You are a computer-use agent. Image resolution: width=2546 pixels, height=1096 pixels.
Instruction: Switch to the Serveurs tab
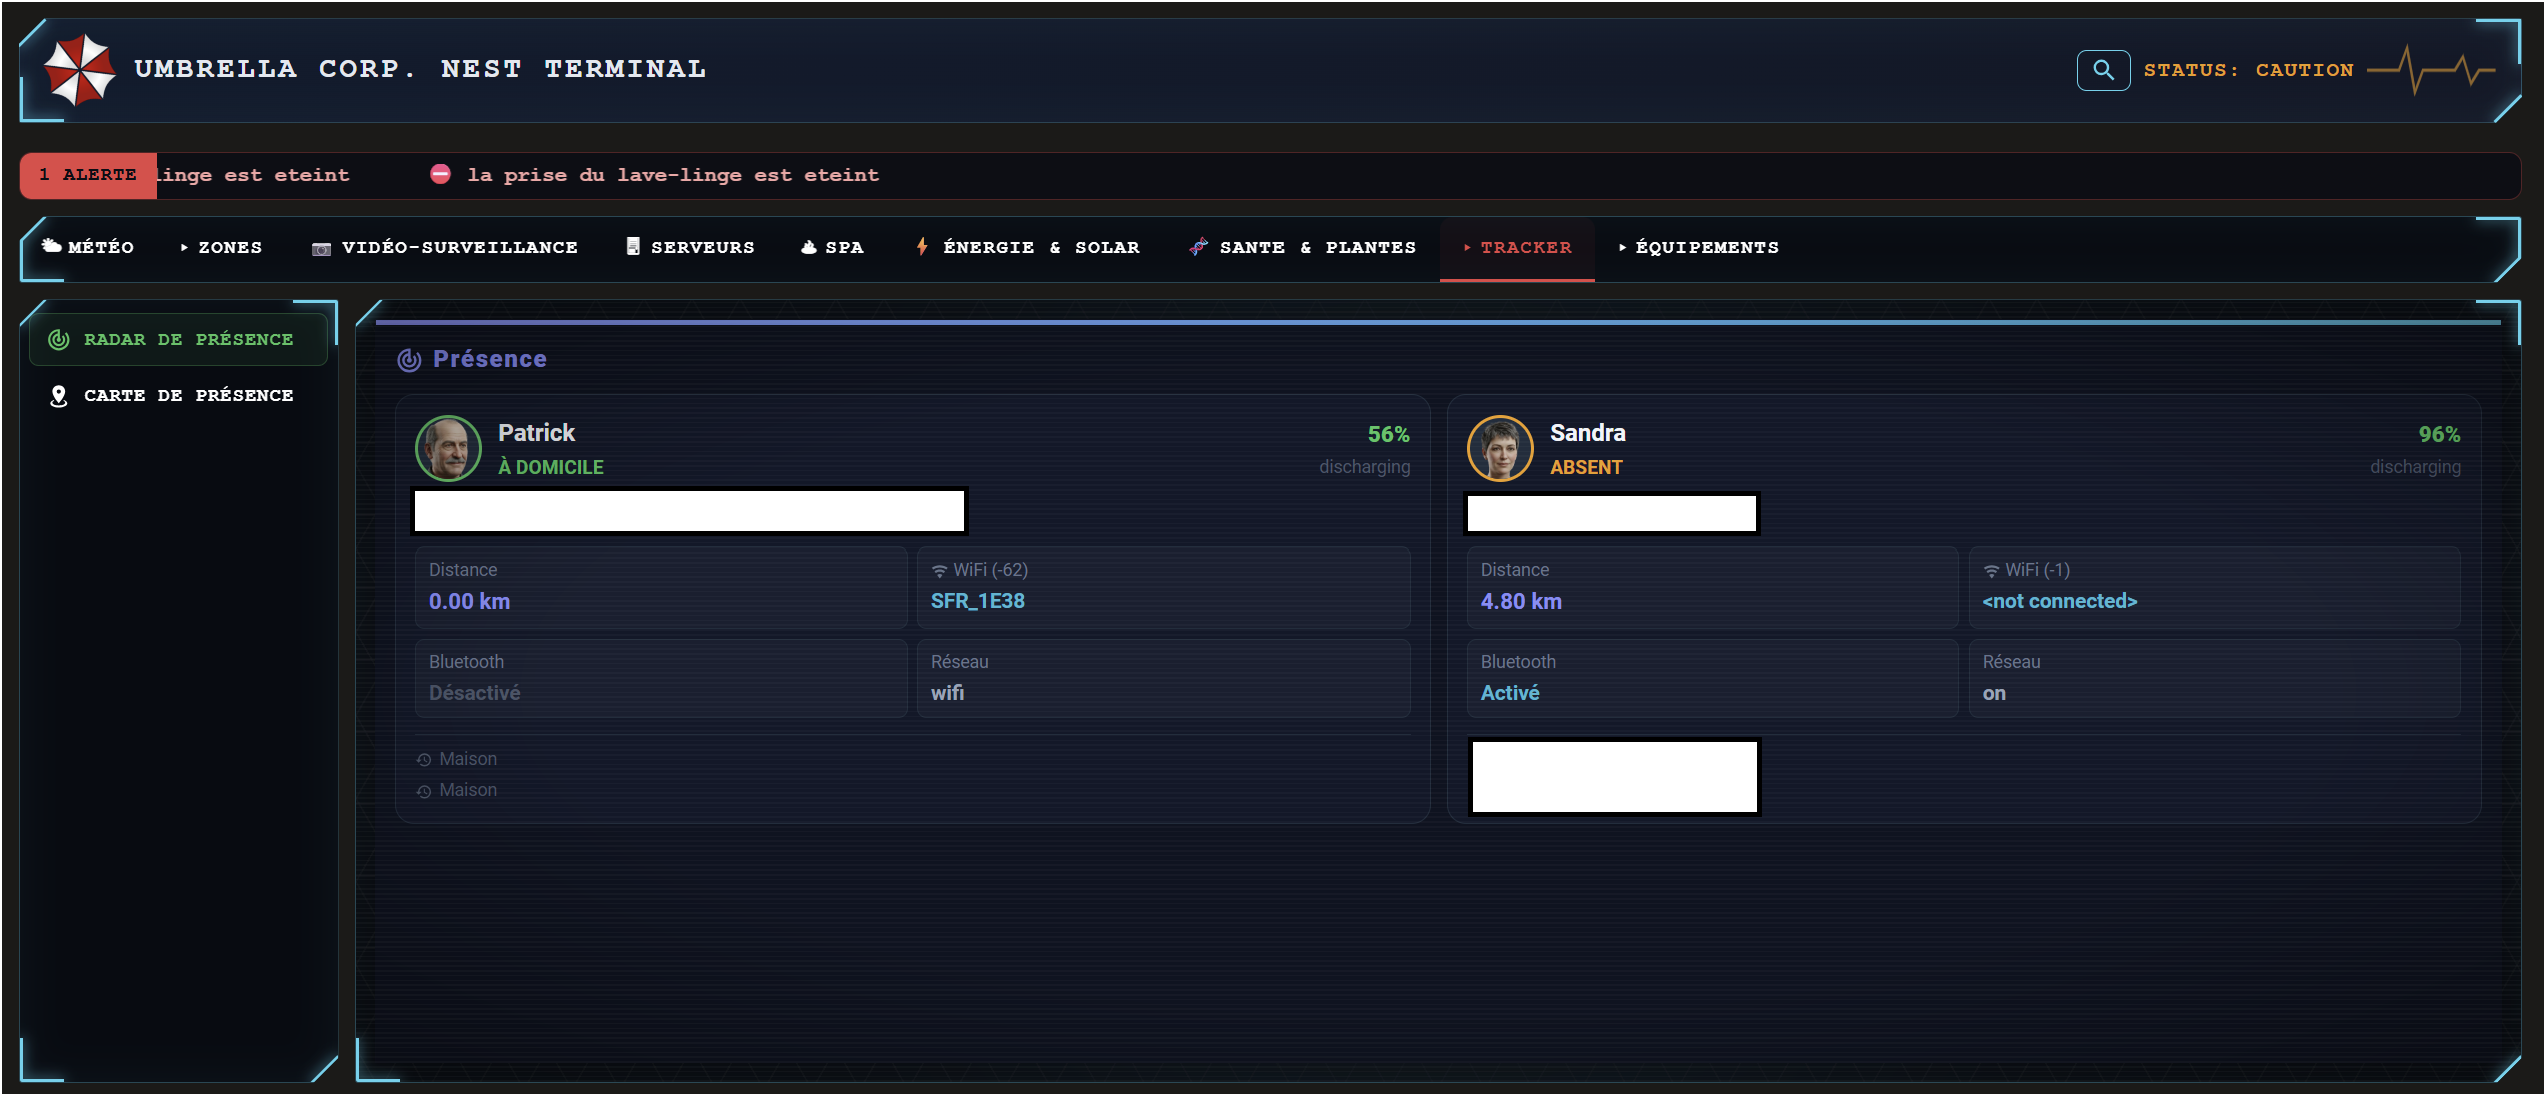[x=690, y=247]
